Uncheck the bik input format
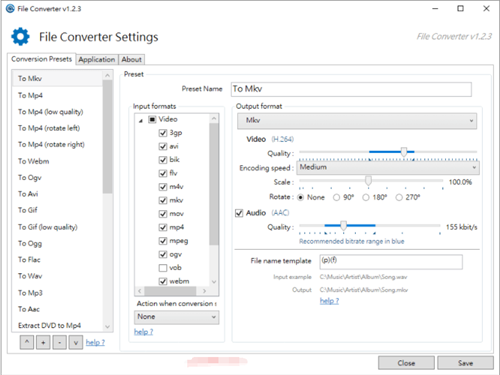Screen dimensions: 500x375 pos(163,160)
